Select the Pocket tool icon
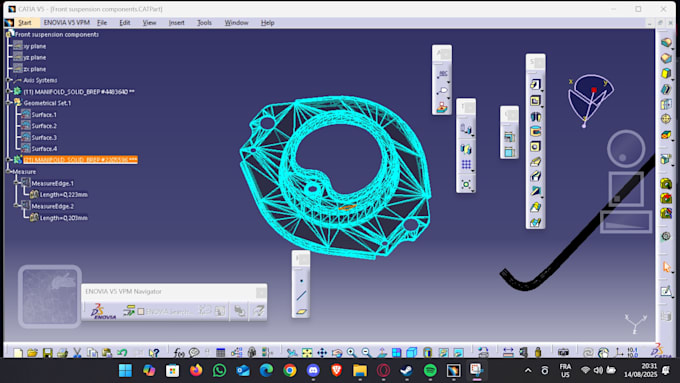Screen dimensions: 680x383 click(535, 101)
